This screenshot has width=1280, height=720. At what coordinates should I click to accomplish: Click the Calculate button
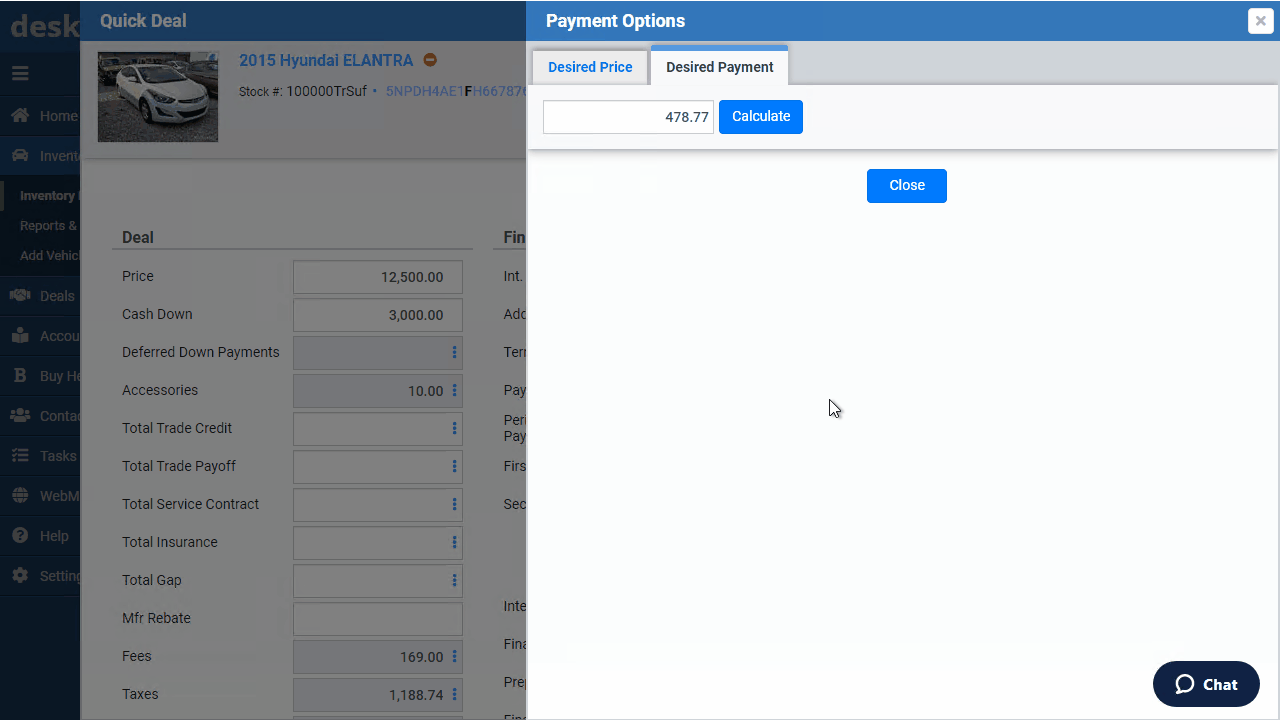[760, 116]
